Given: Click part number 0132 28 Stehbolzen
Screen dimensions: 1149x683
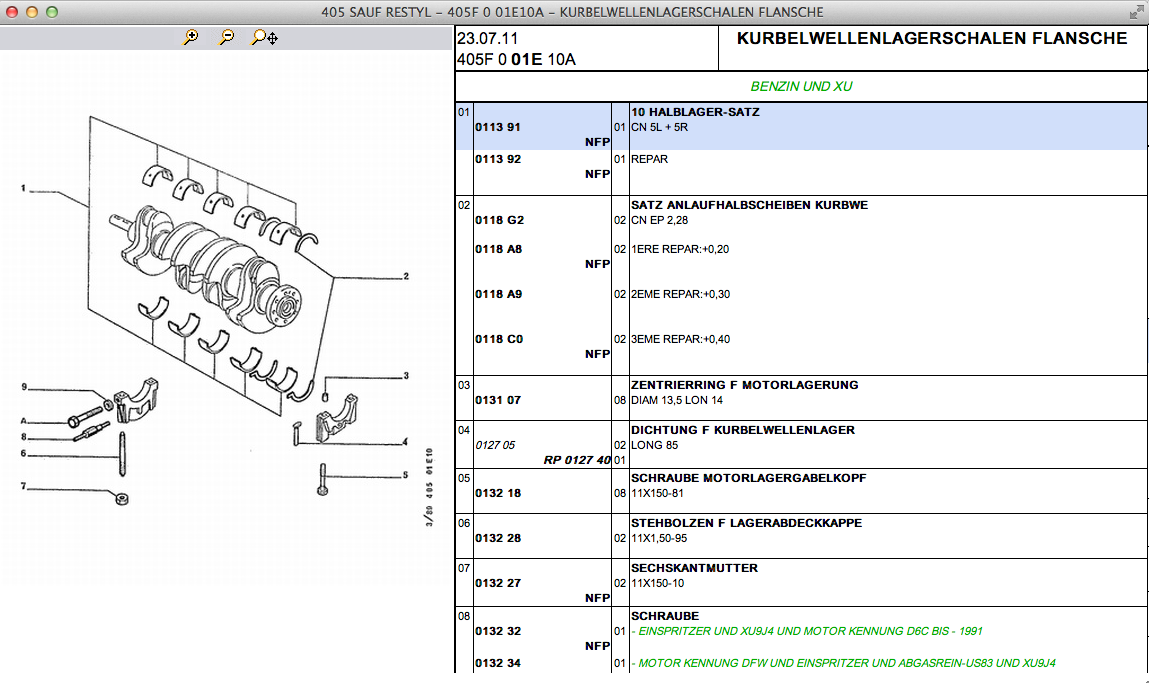Looking at the screenshot, I should (x=497, y=538).
